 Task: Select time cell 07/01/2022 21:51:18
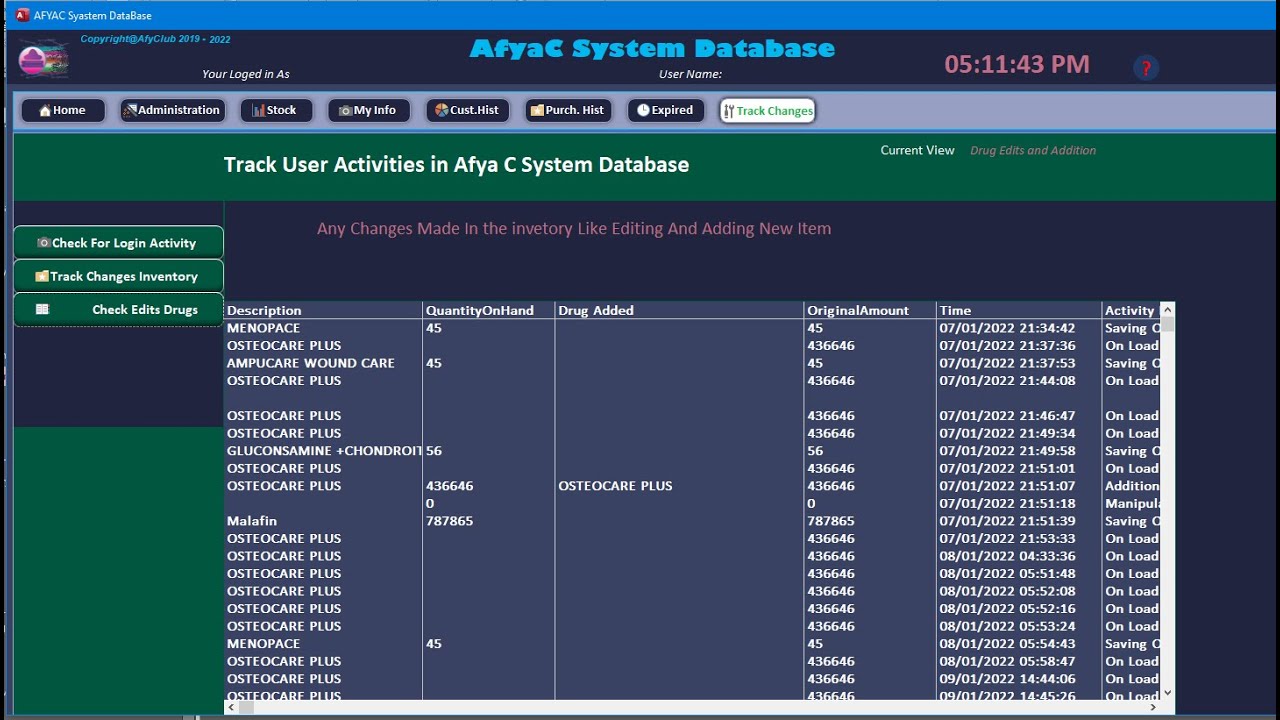[1019, 504]
